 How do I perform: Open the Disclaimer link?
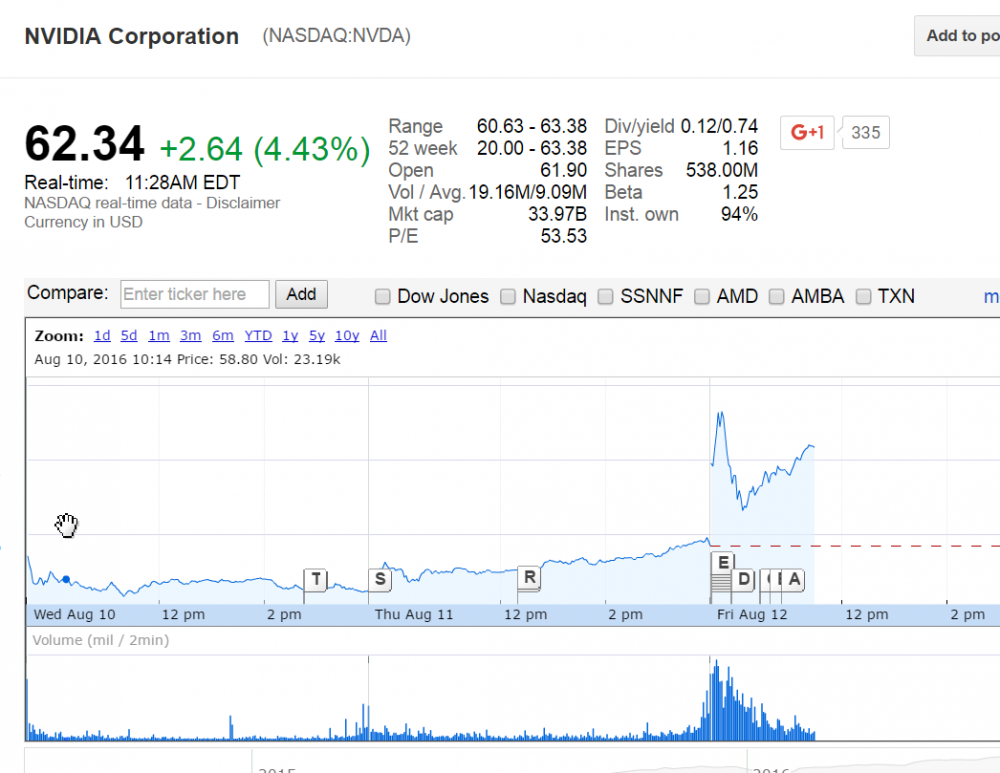(x=243, y=203)
